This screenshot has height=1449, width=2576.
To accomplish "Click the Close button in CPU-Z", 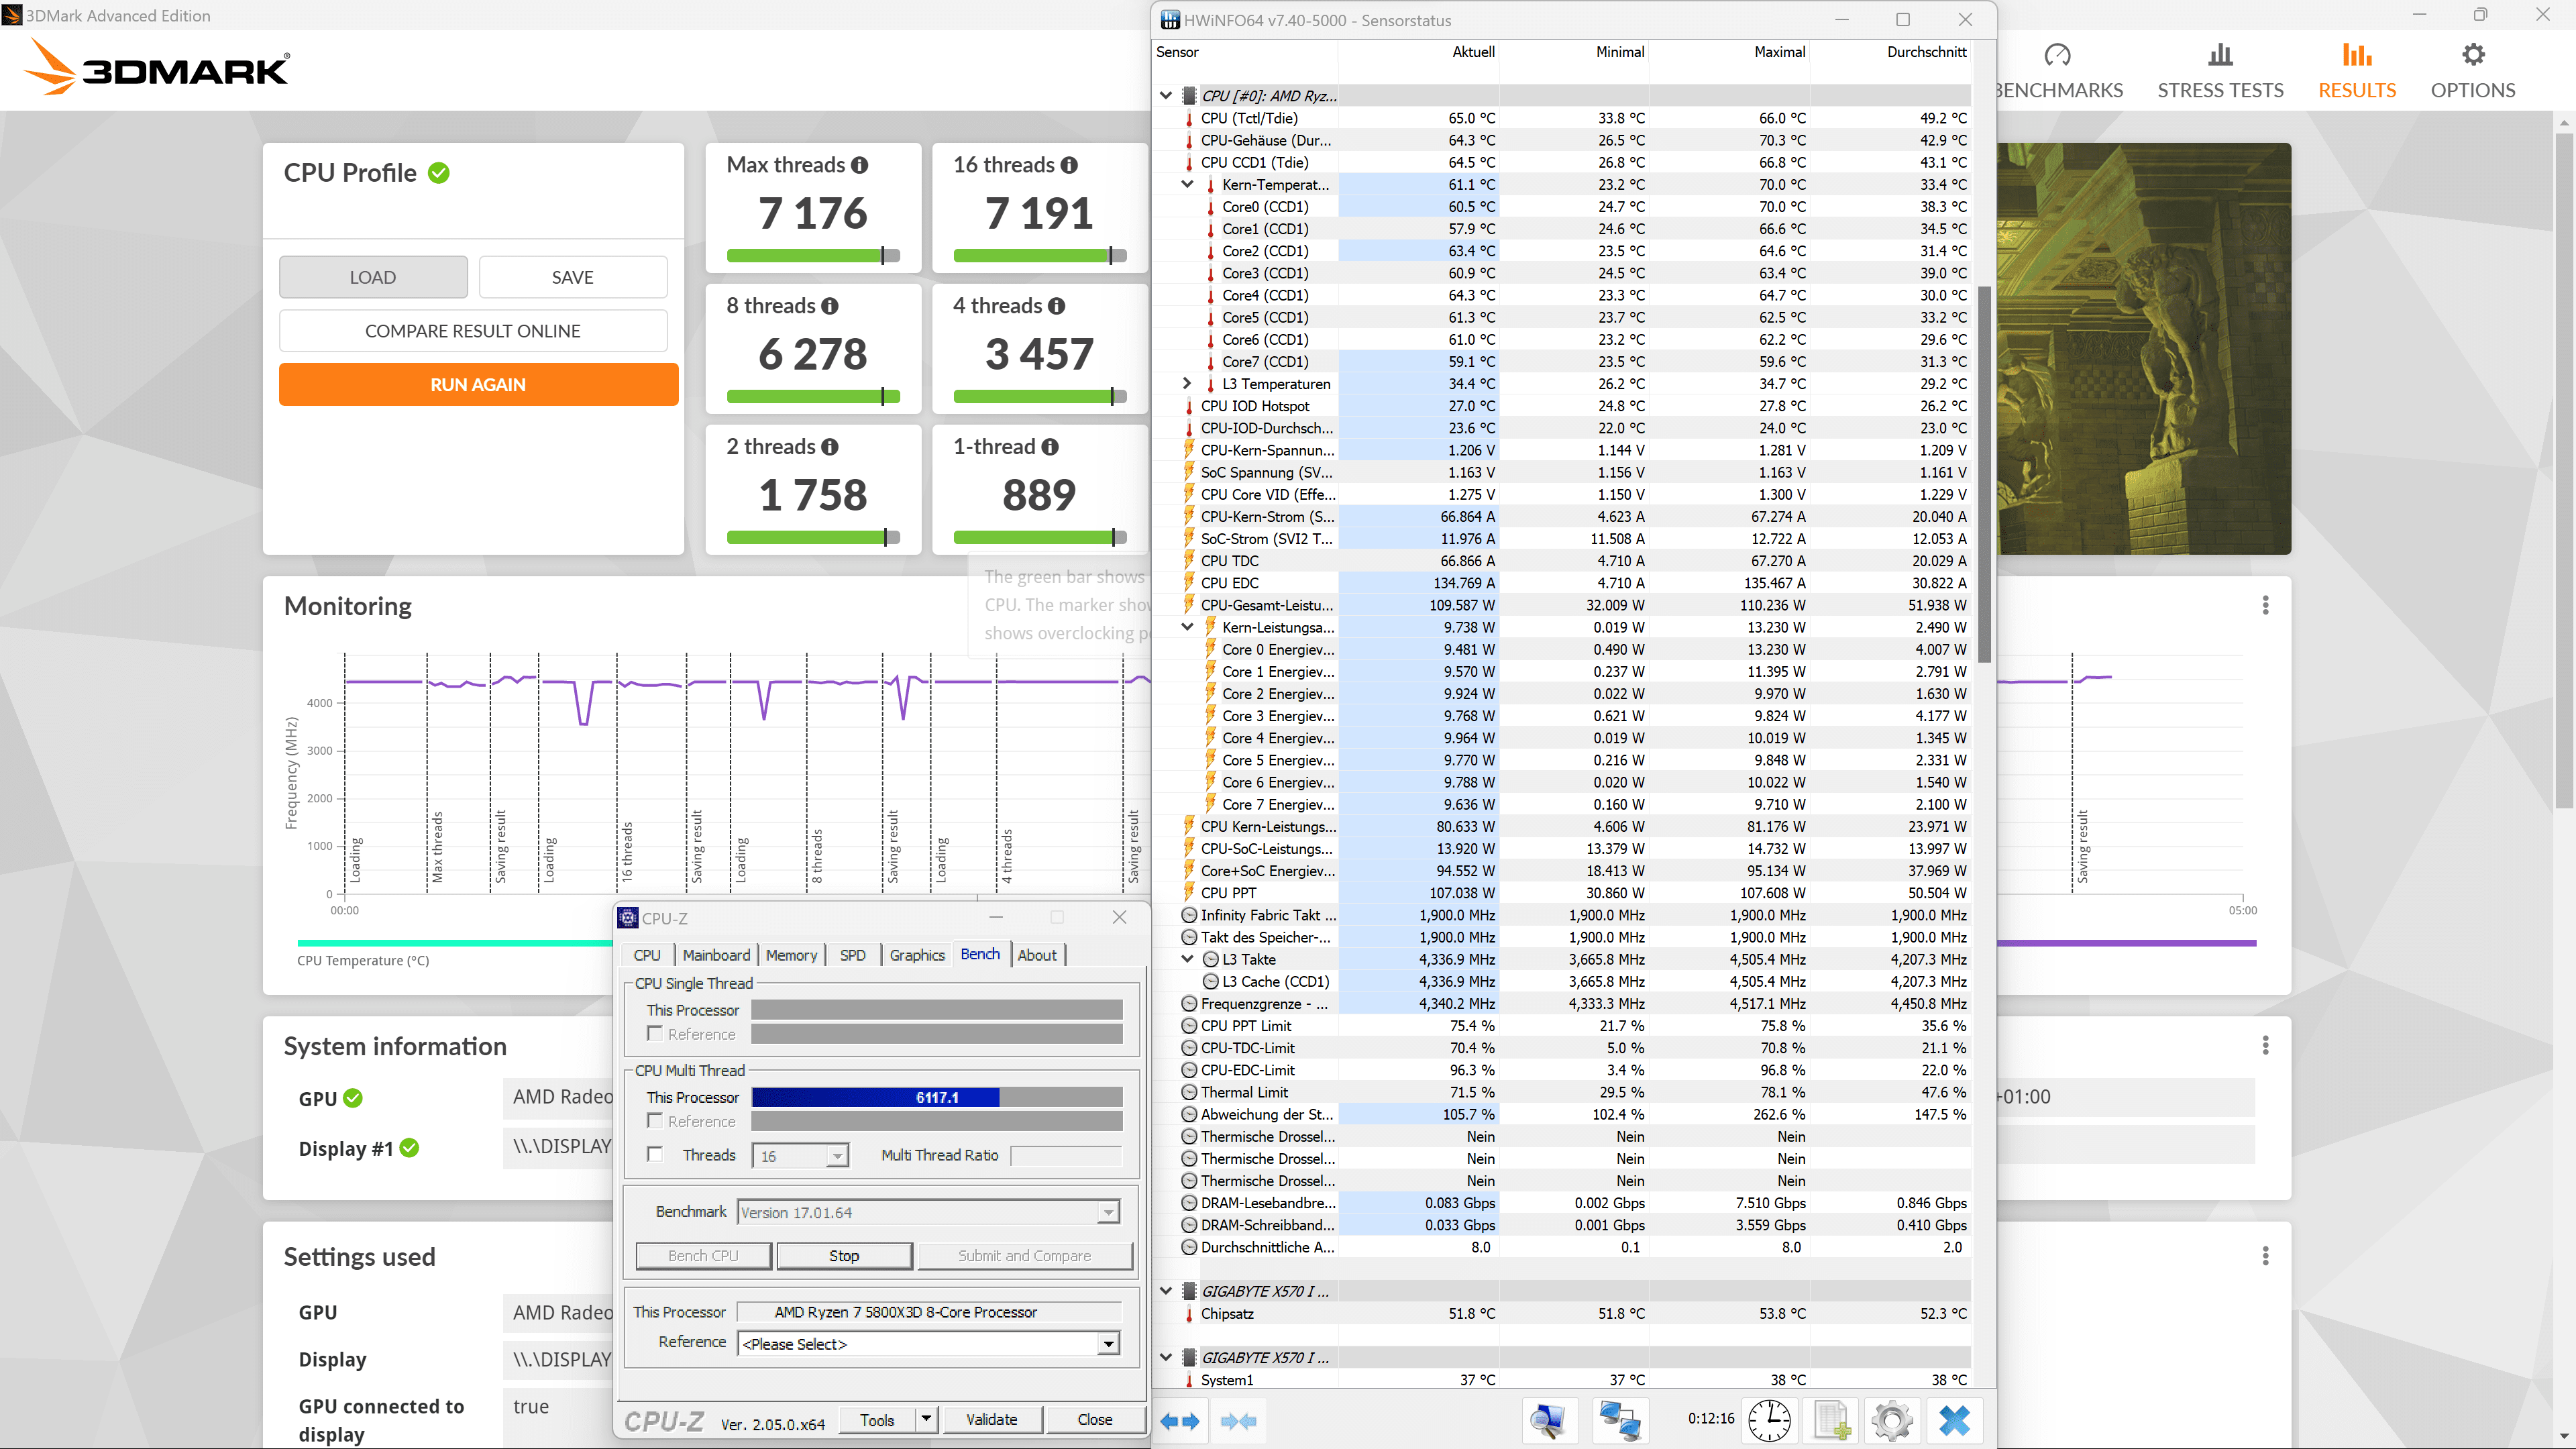I will pos(1094,1419).
